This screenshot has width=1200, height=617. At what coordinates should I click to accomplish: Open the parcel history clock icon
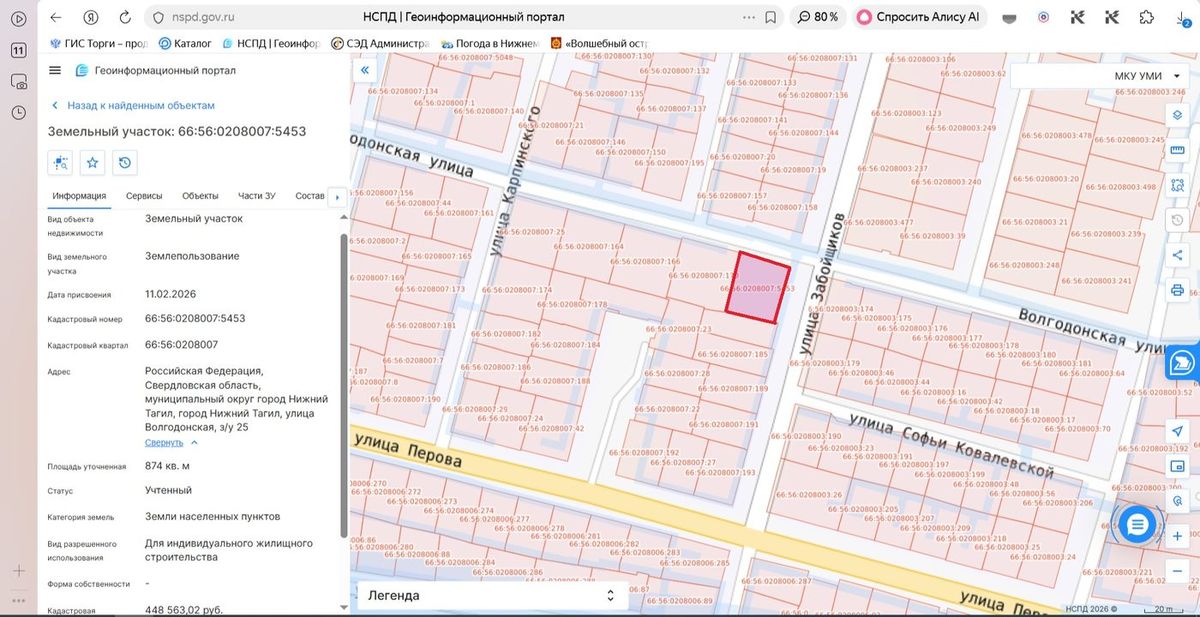click(125, 162)
